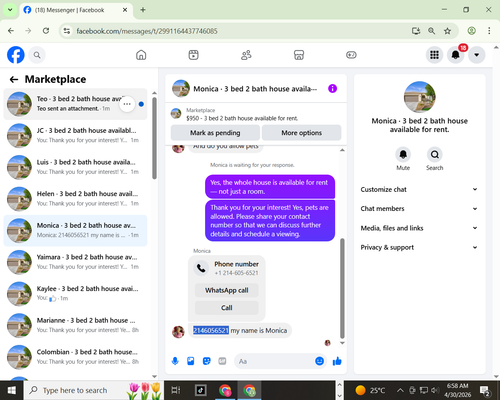Click the phone handset icon in number card
This screenshot has width=500, height=400.
[x=201, y=268]
